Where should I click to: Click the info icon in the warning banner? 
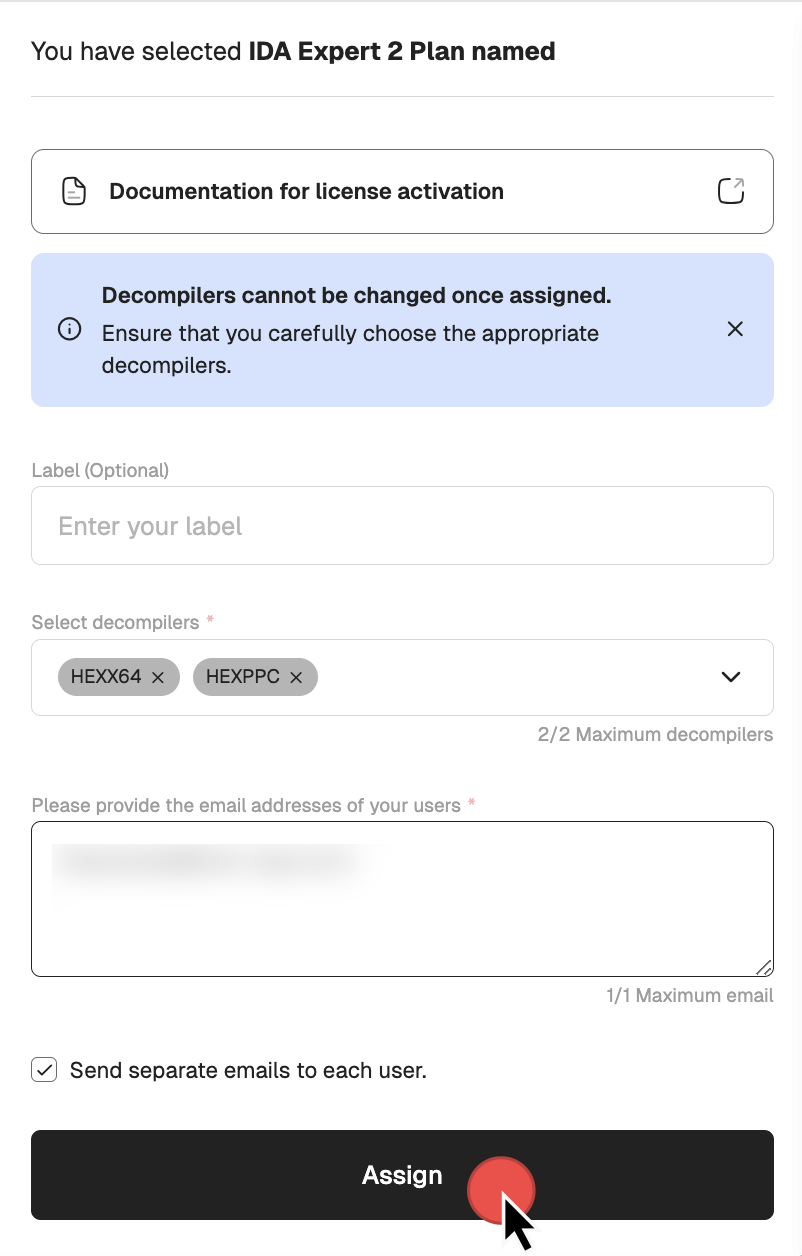[70, 329]
